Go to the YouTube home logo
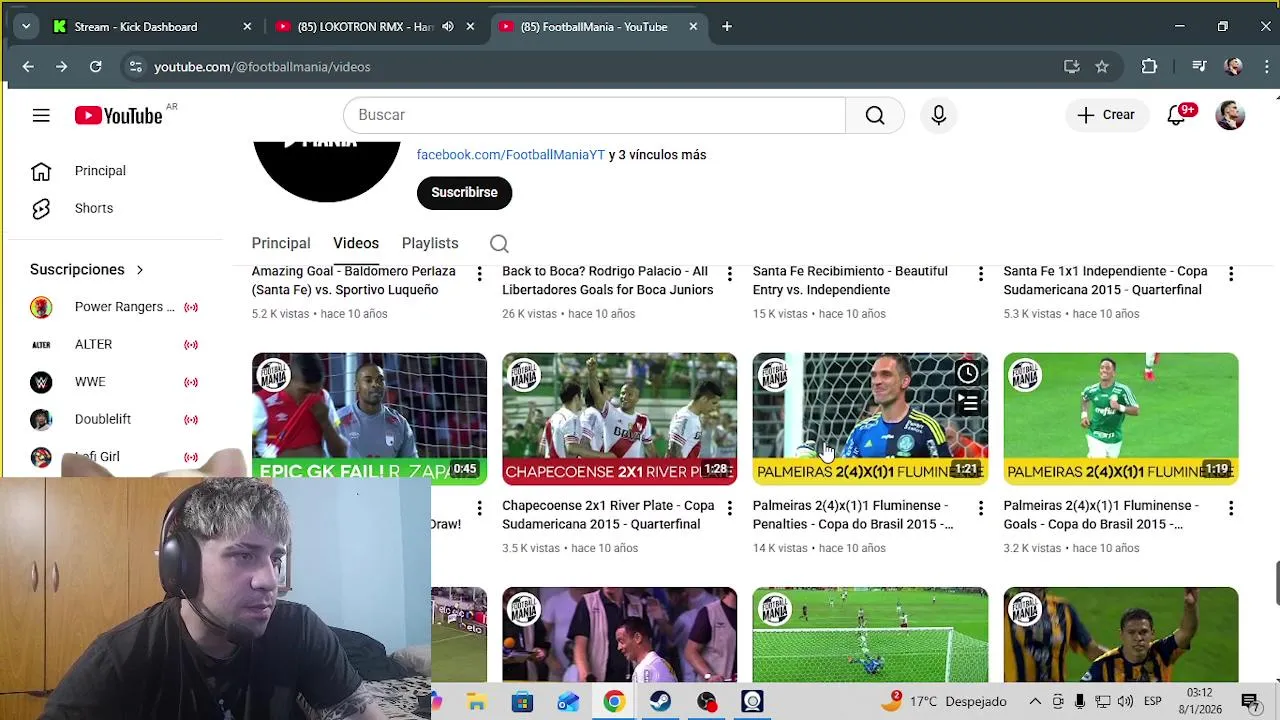This screenshot has width=1280, height=720. 118,116
